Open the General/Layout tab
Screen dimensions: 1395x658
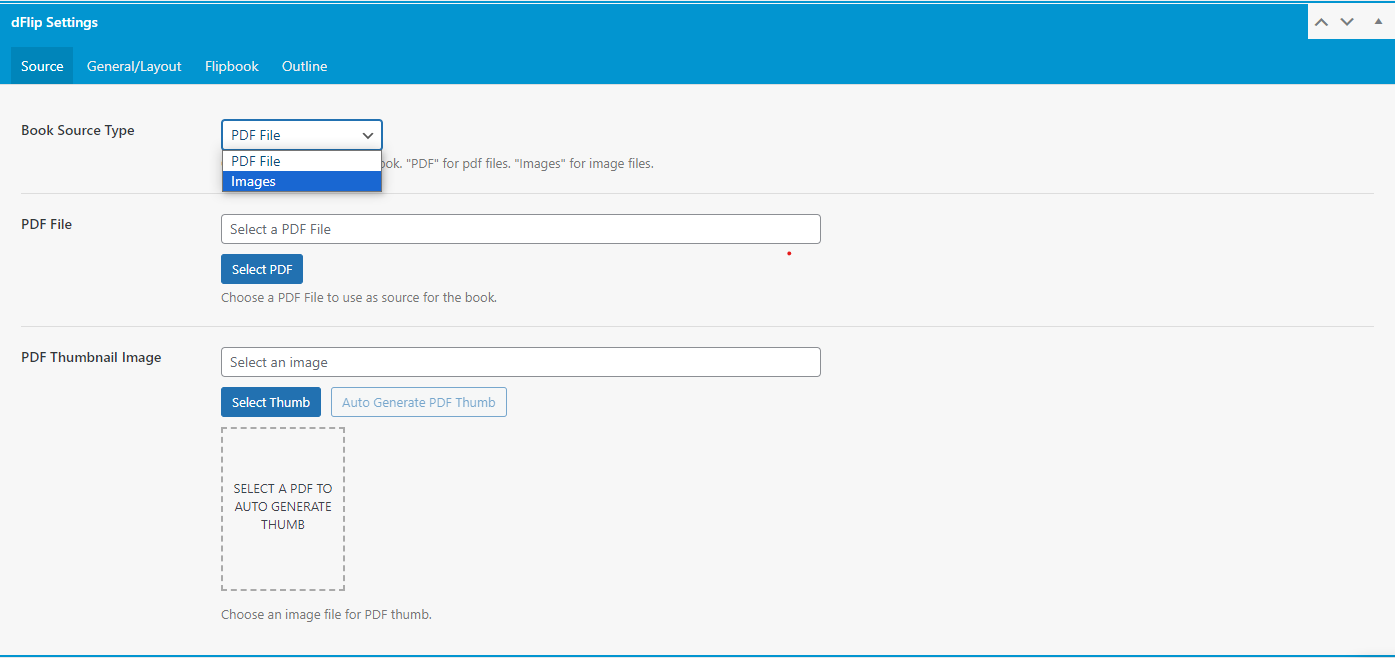134,66
